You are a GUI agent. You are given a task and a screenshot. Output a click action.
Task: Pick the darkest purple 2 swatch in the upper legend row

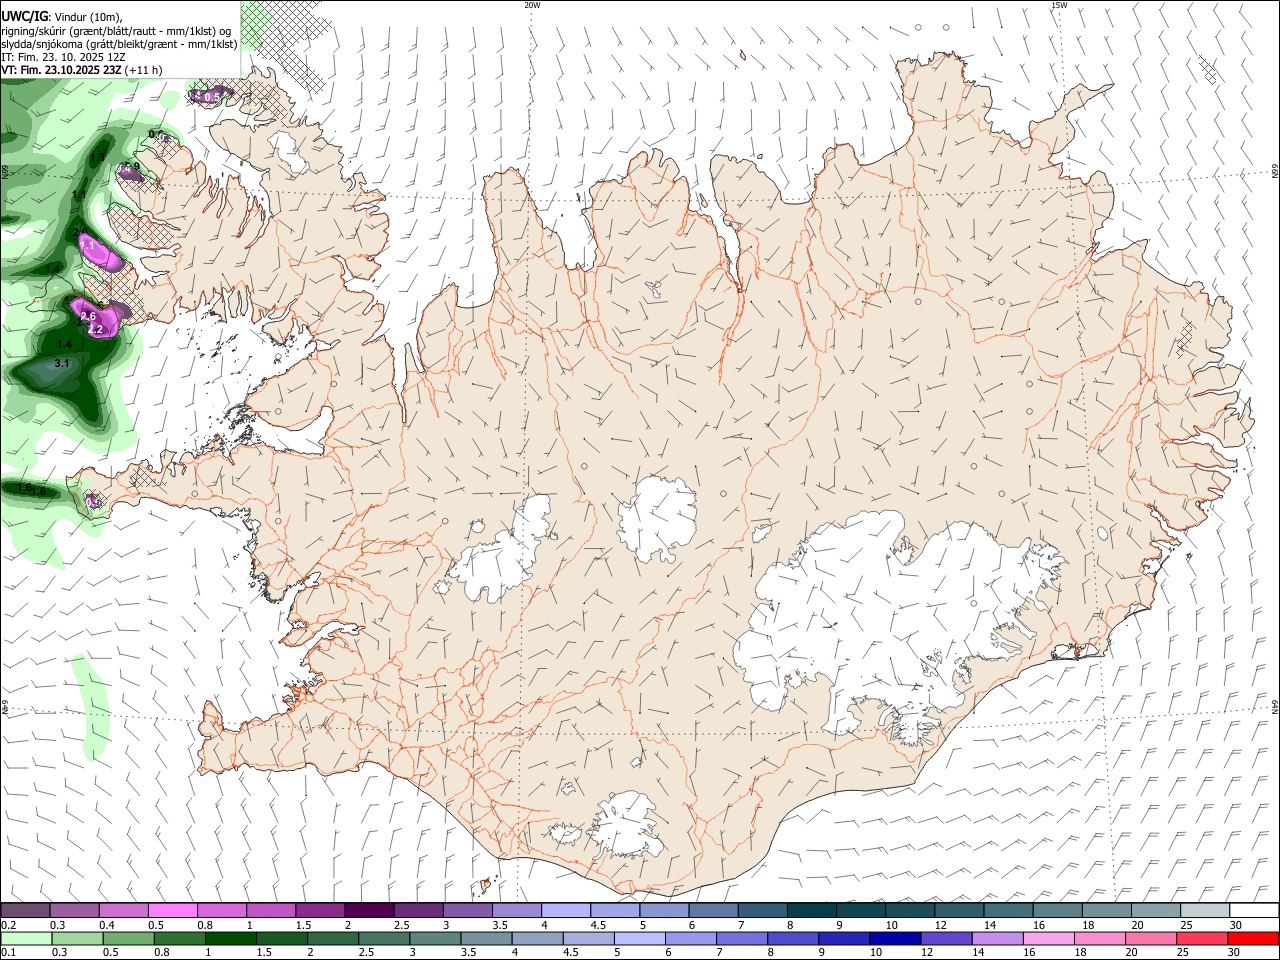pos(368,910)
